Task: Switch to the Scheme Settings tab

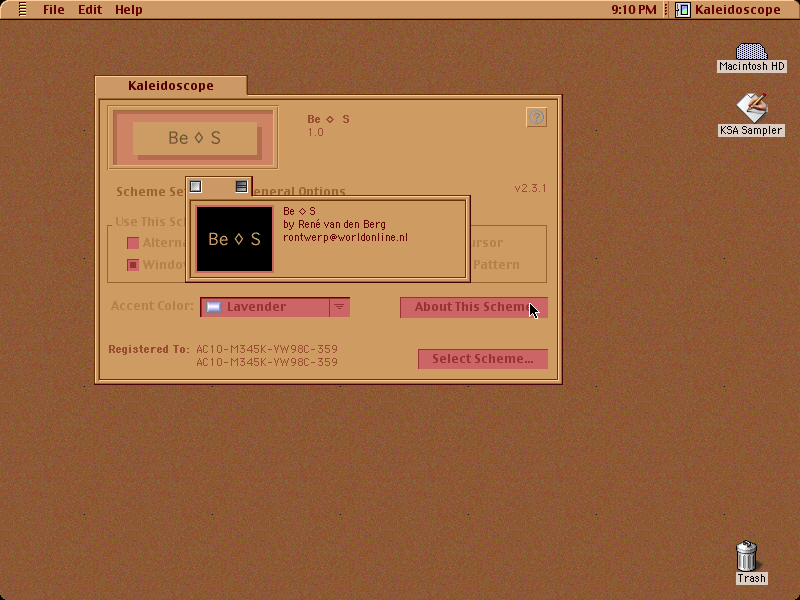Action: click(x=150, y=191)
